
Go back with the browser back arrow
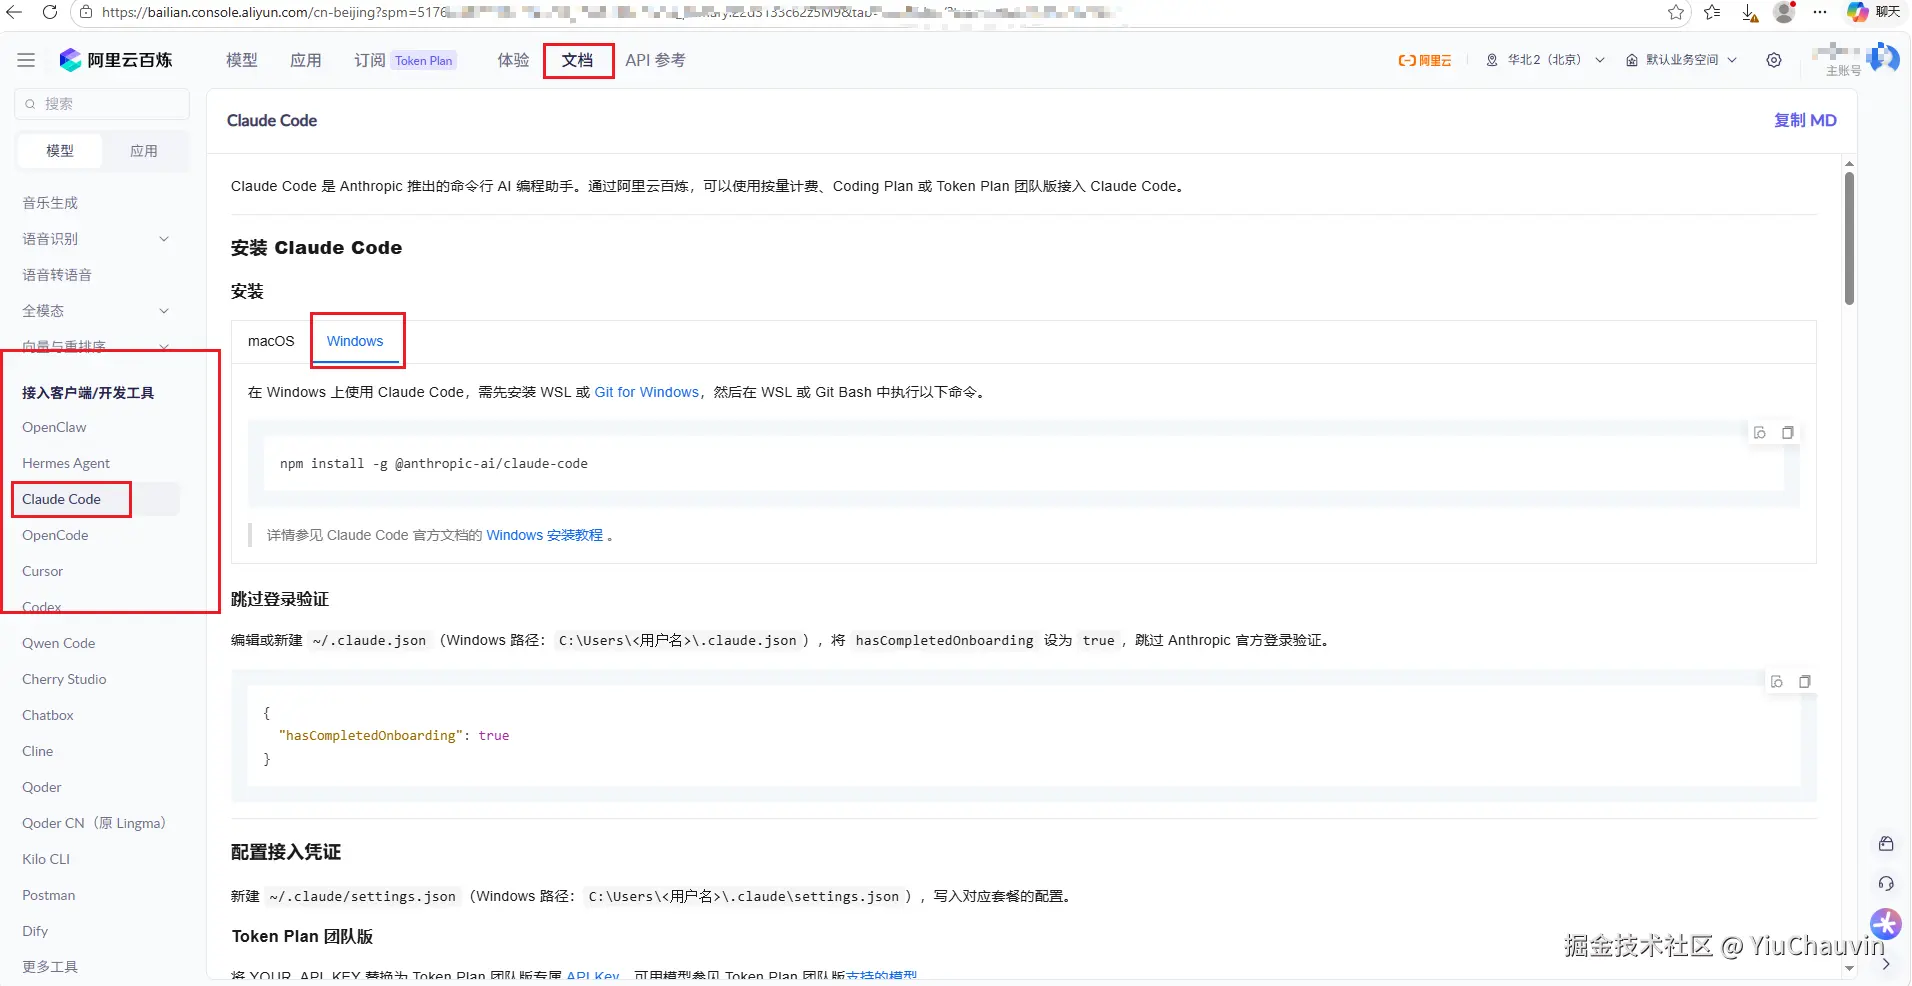tap(14, 12)
